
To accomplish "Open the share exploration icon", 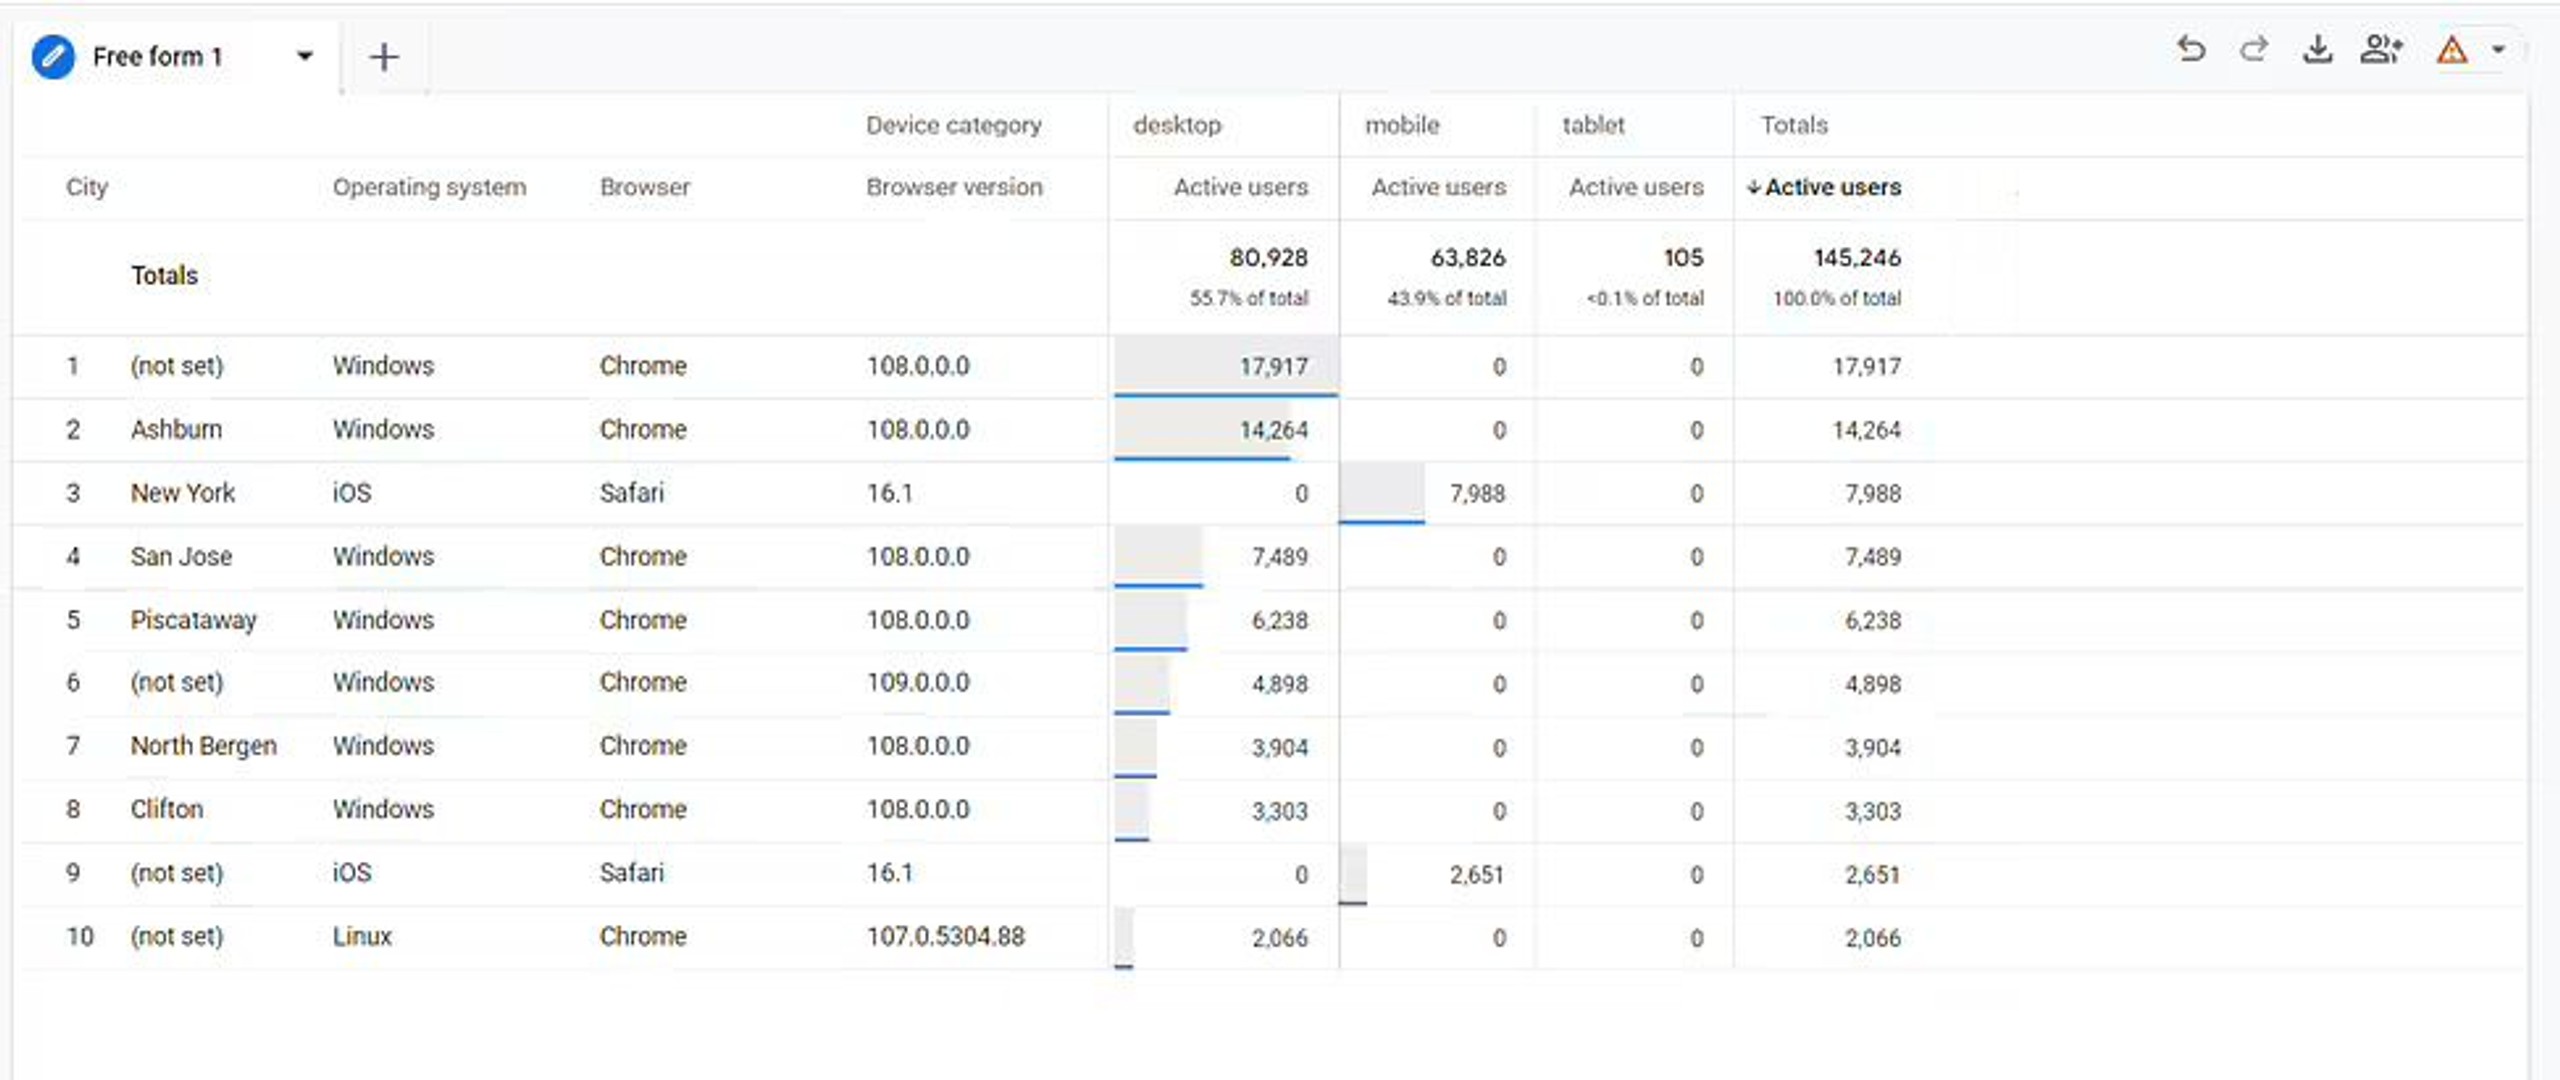I will tap(2380, 49).
